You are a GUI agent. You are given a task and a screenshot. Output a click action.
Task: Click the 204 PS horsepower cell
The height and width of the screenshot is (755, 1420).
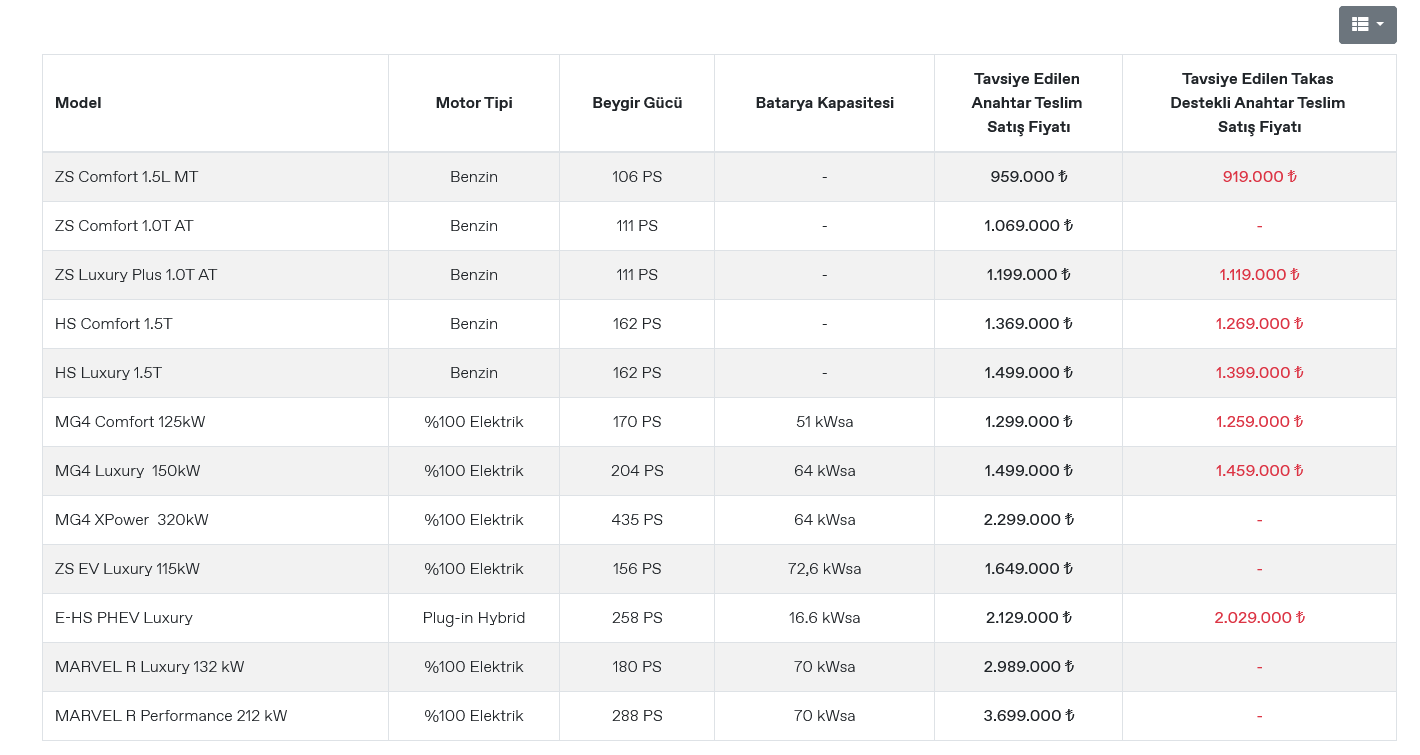pos(637,471)
